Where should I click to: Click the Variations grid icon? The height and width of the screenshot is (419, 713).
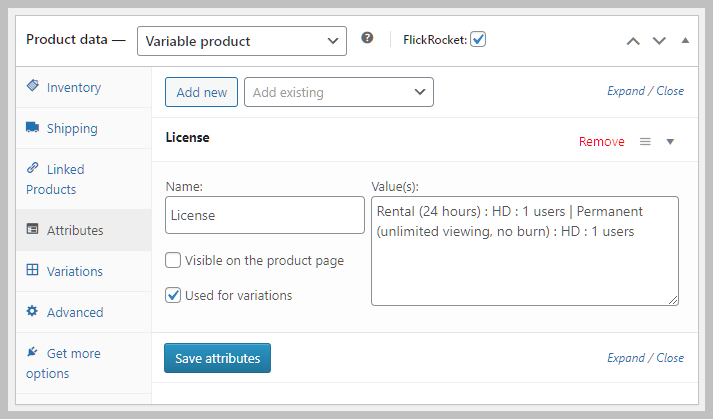[33, 270]
